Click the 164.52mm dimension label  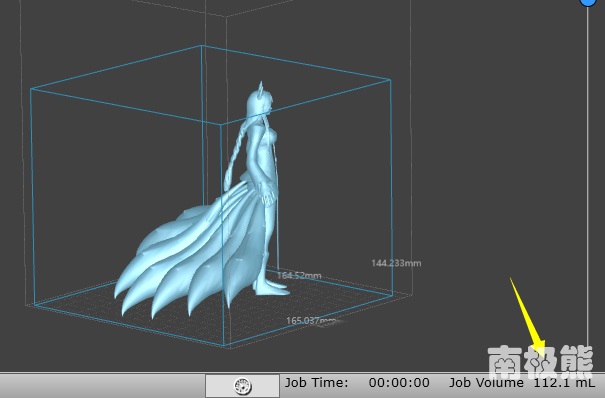click(x=299, y=276)
